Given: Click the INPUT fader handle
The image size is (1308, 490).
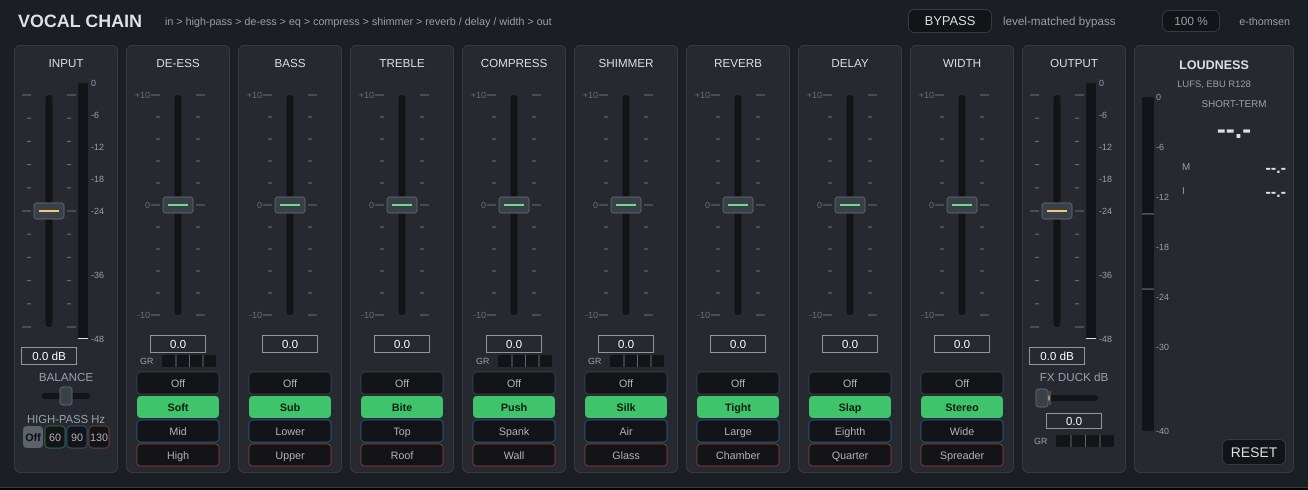Looking at the screenshot, I should (x=49, y=211).
